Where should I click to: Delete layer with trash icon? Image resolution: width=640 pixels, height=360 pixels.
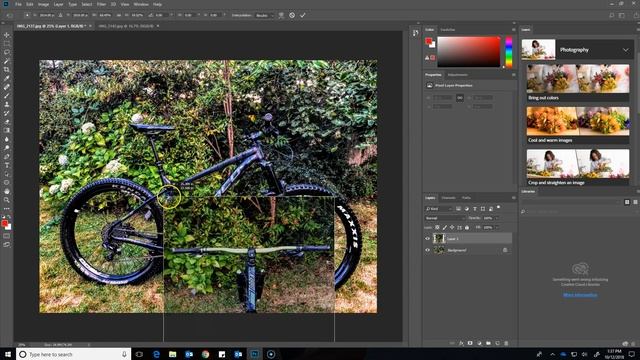click(506, 343)
